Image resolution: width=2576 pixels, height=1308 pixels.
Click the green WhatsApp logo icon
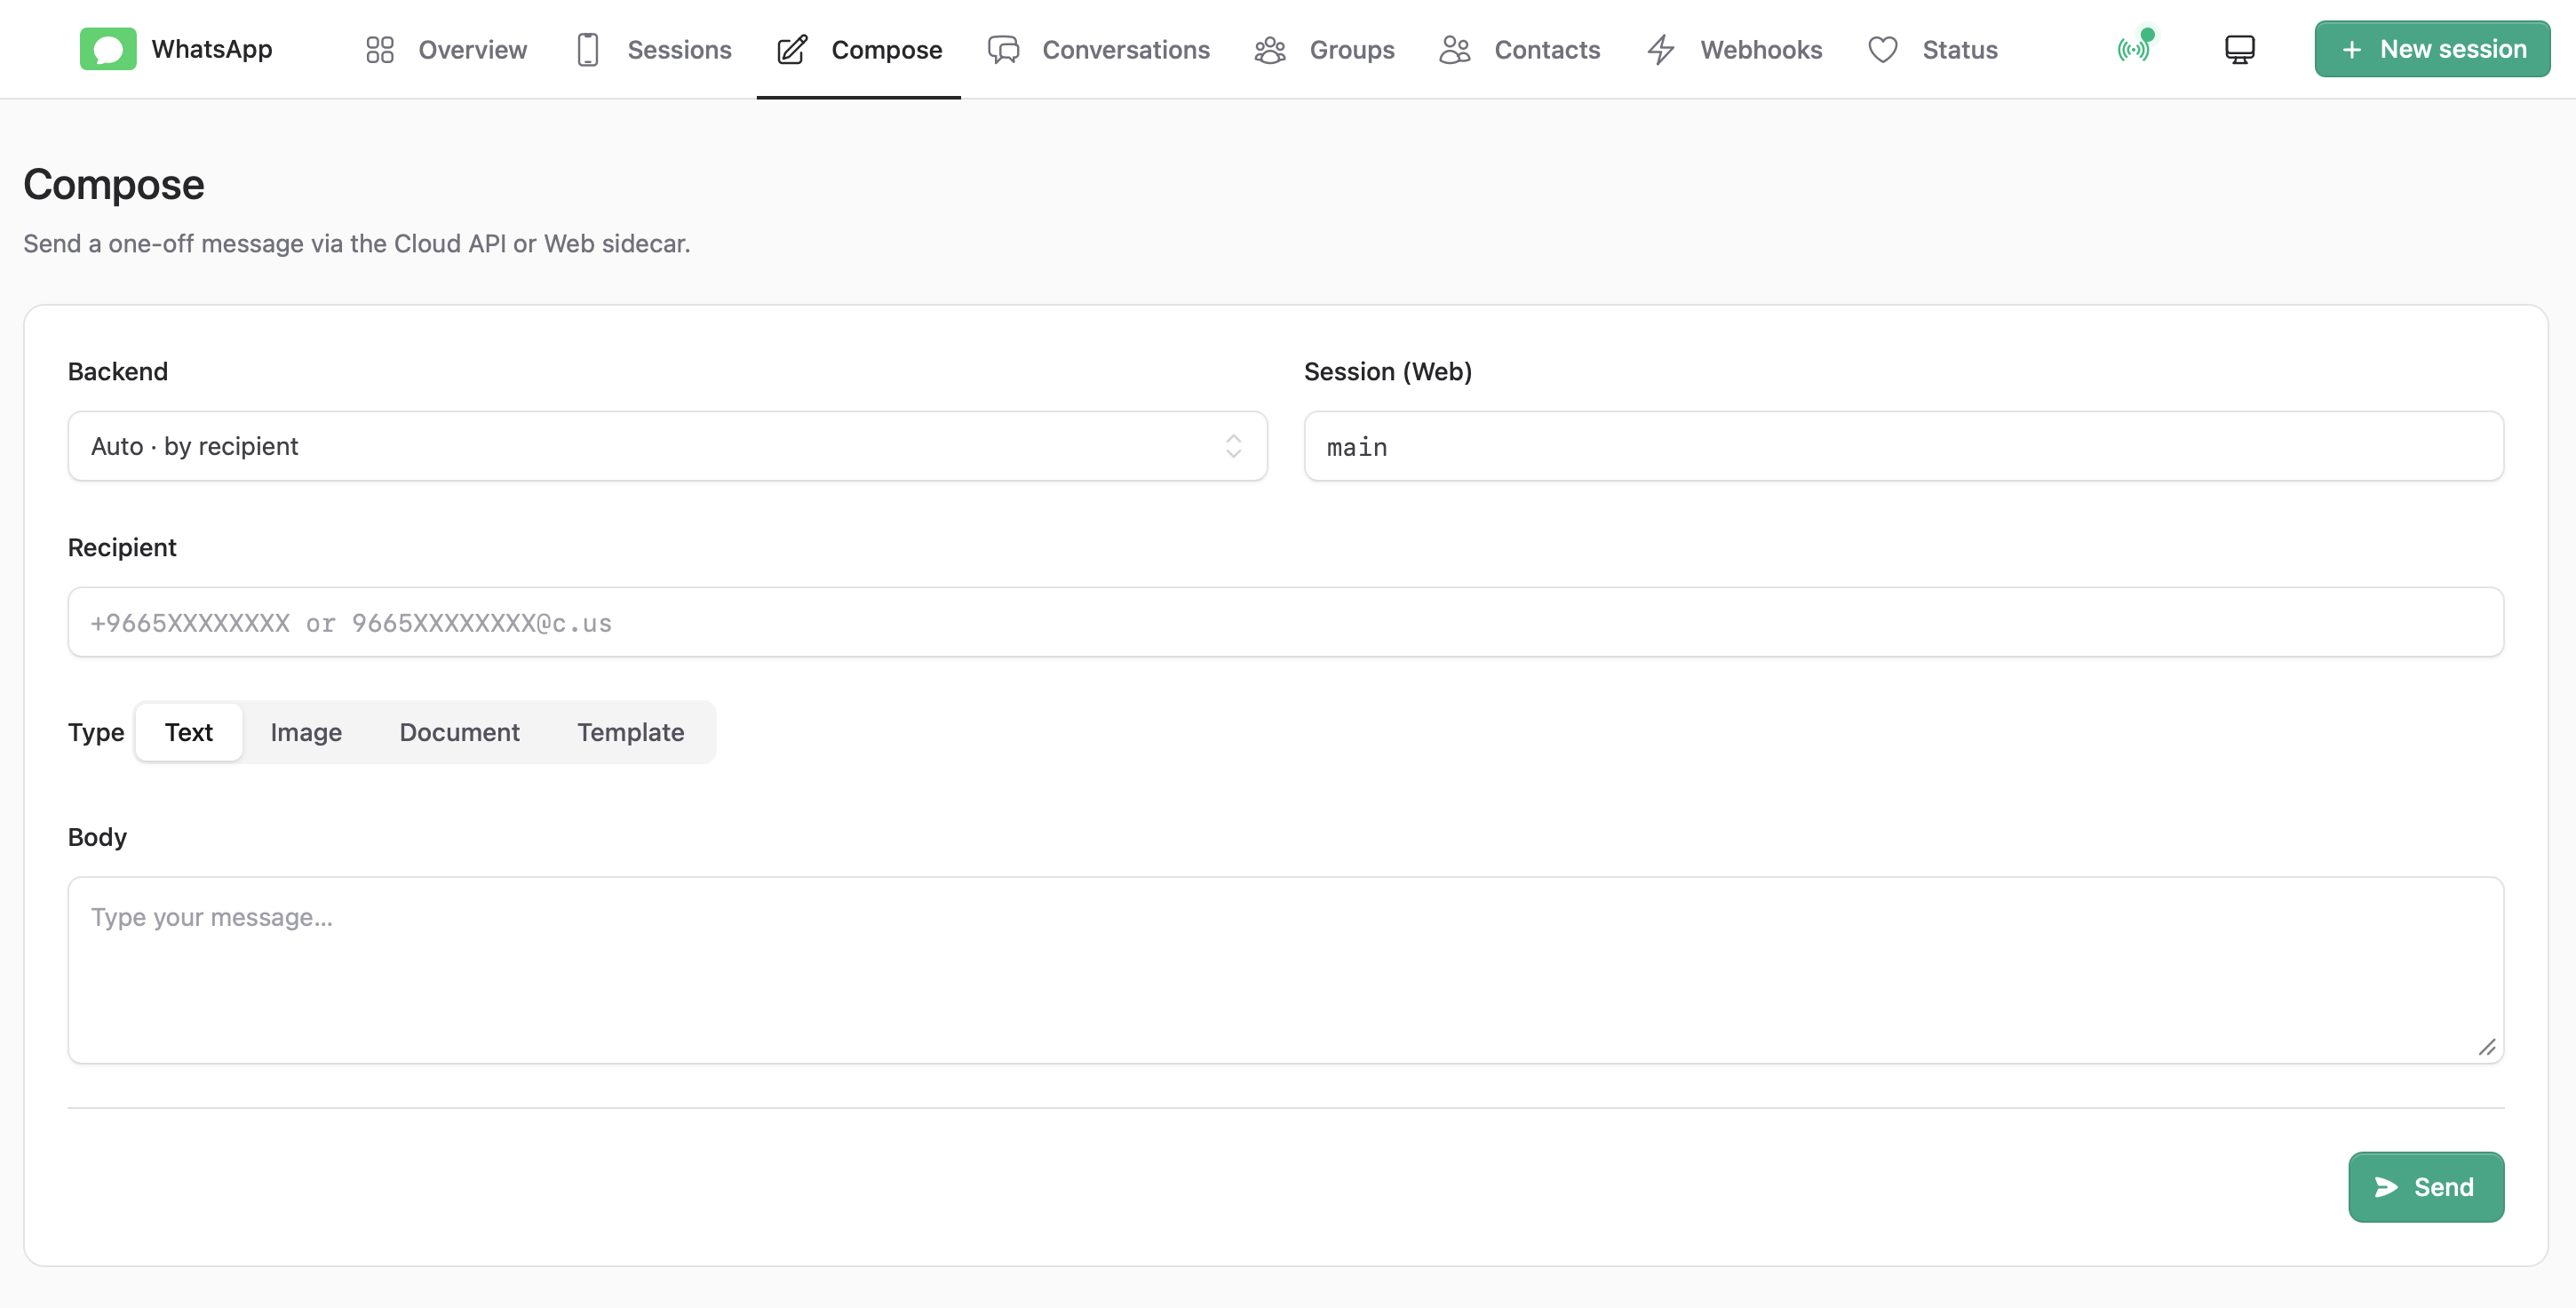pyautogui.click(x=108, y=49)
